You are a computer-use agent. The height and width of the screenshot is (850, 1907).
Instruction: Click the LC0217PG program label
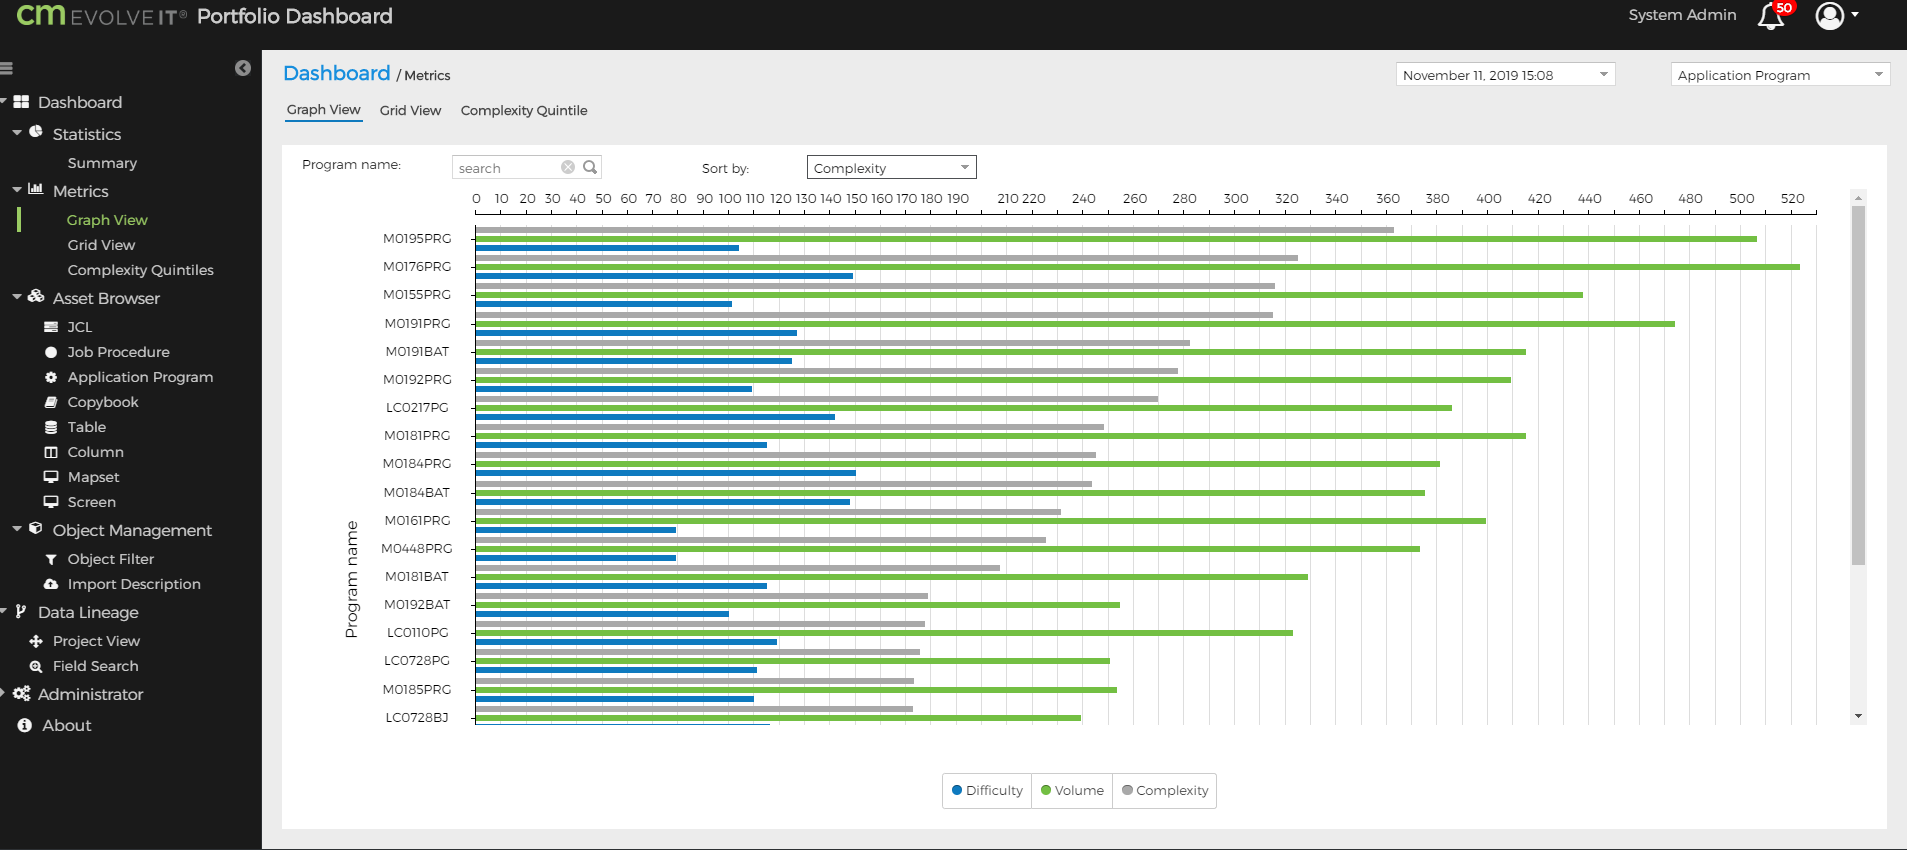(x=417, y=408)
